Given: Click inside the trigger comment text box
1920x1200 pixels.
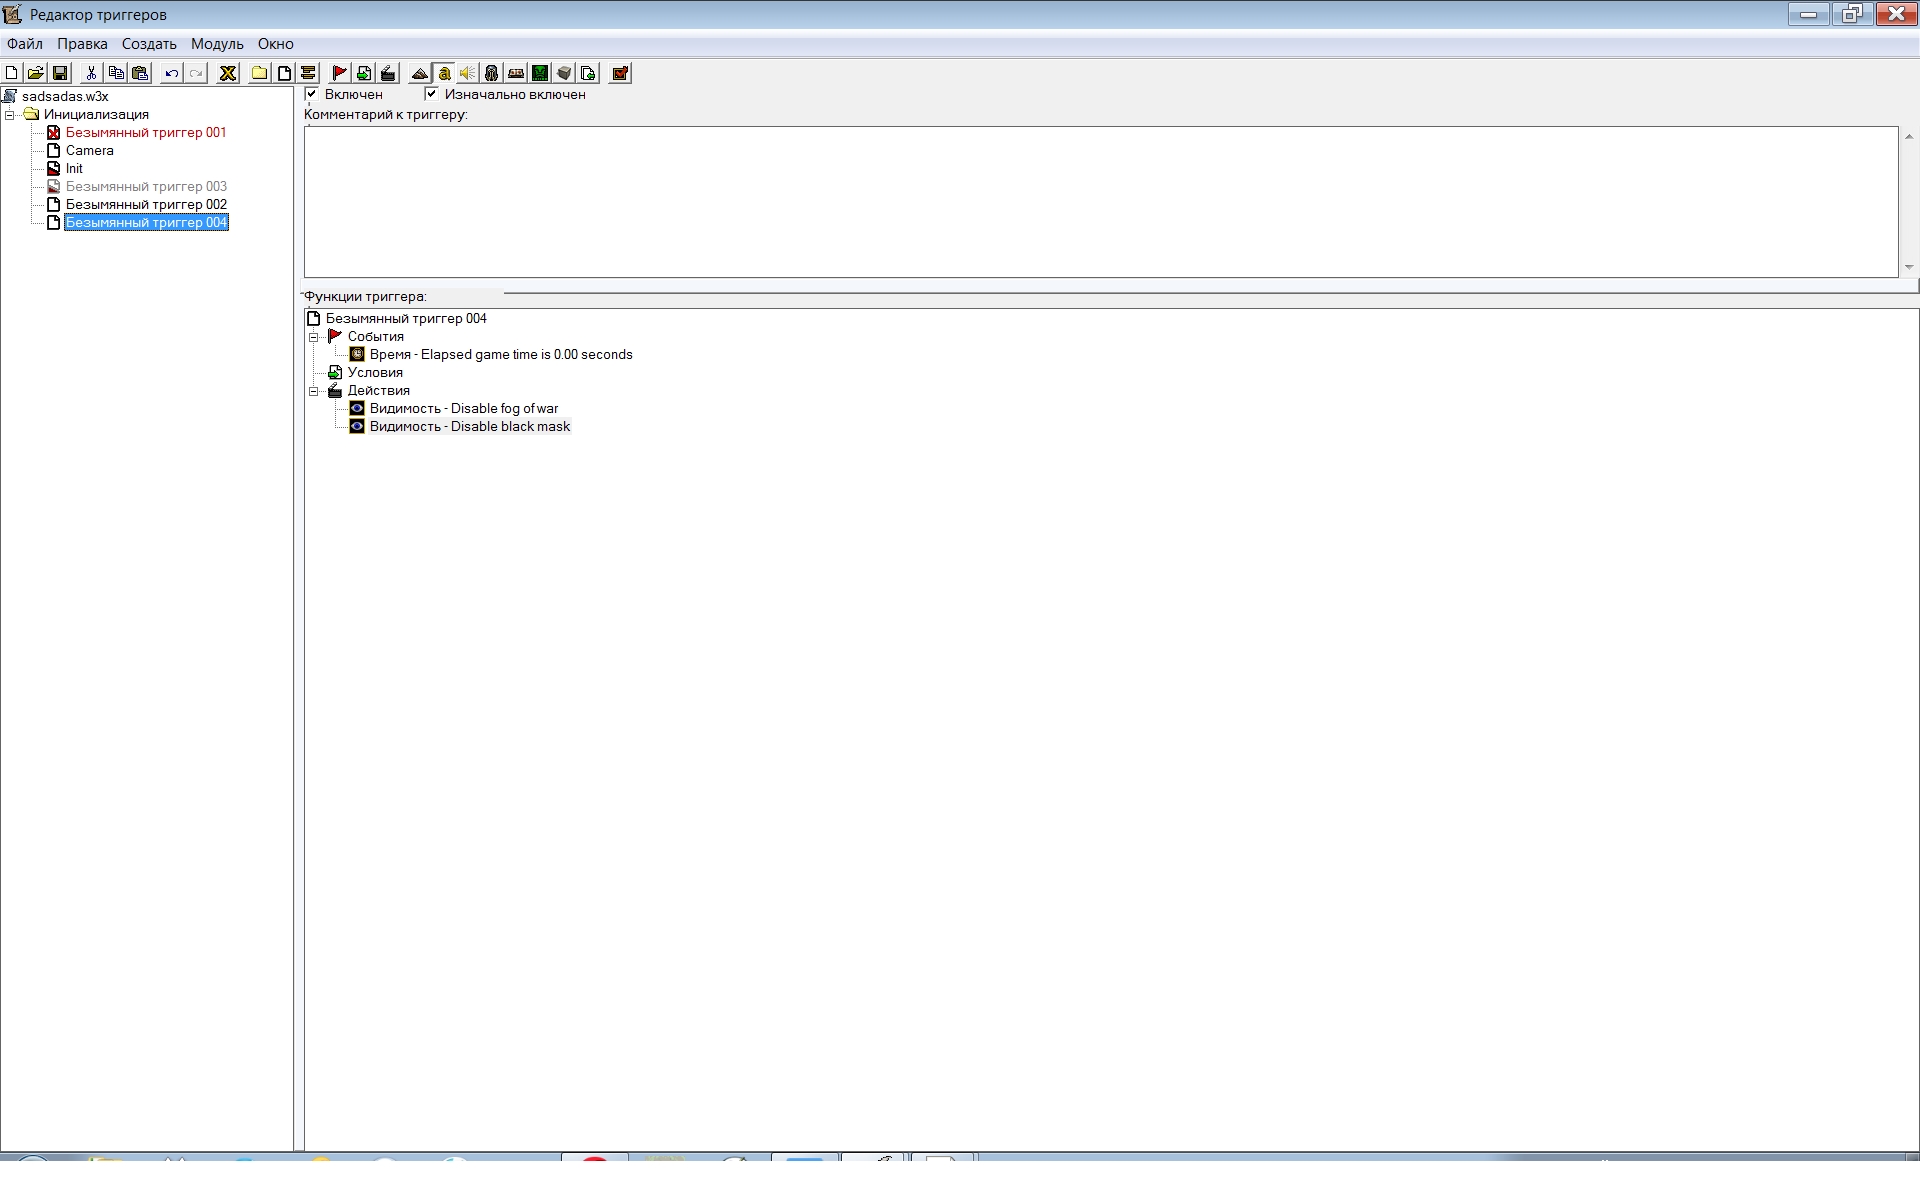Looking at the screenshot, I should pyautogui.click(x=1100, y=202).
